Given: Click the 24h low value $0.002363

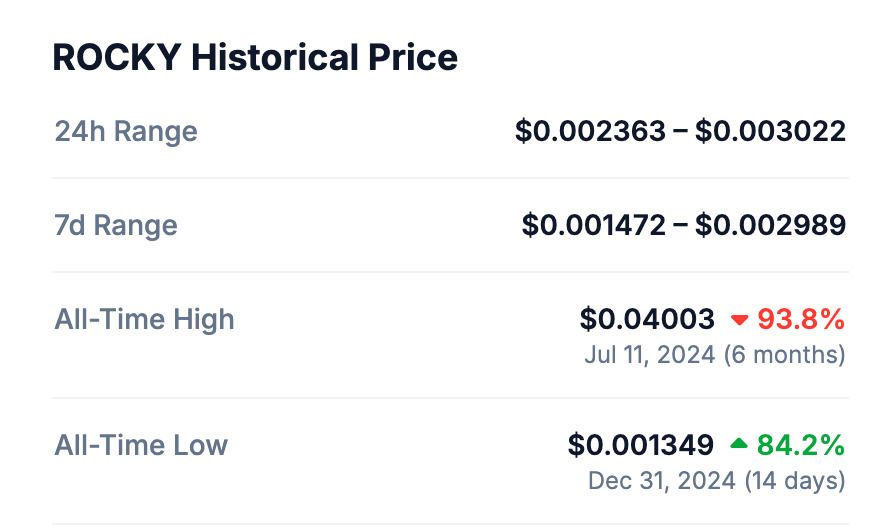Looking at the screenshot, I should [x=590, y=131].
